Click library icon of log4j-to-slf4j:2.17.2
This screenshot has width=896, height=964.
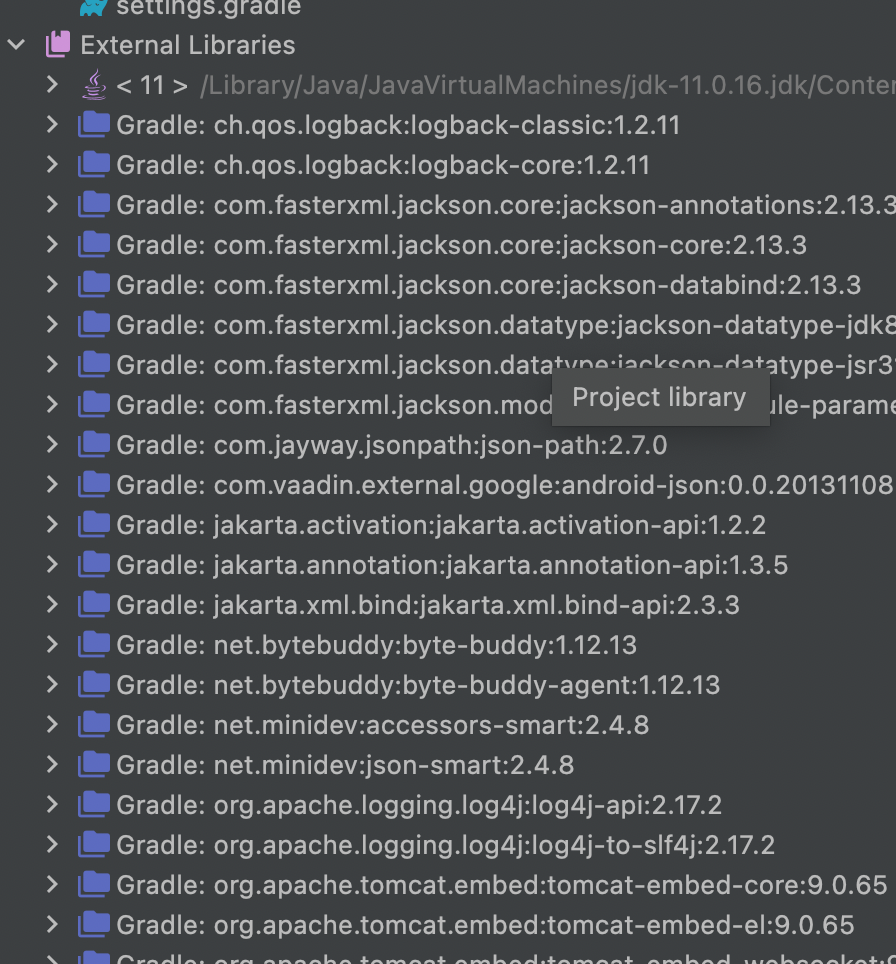pyautogui.click(x=94, y=844)
